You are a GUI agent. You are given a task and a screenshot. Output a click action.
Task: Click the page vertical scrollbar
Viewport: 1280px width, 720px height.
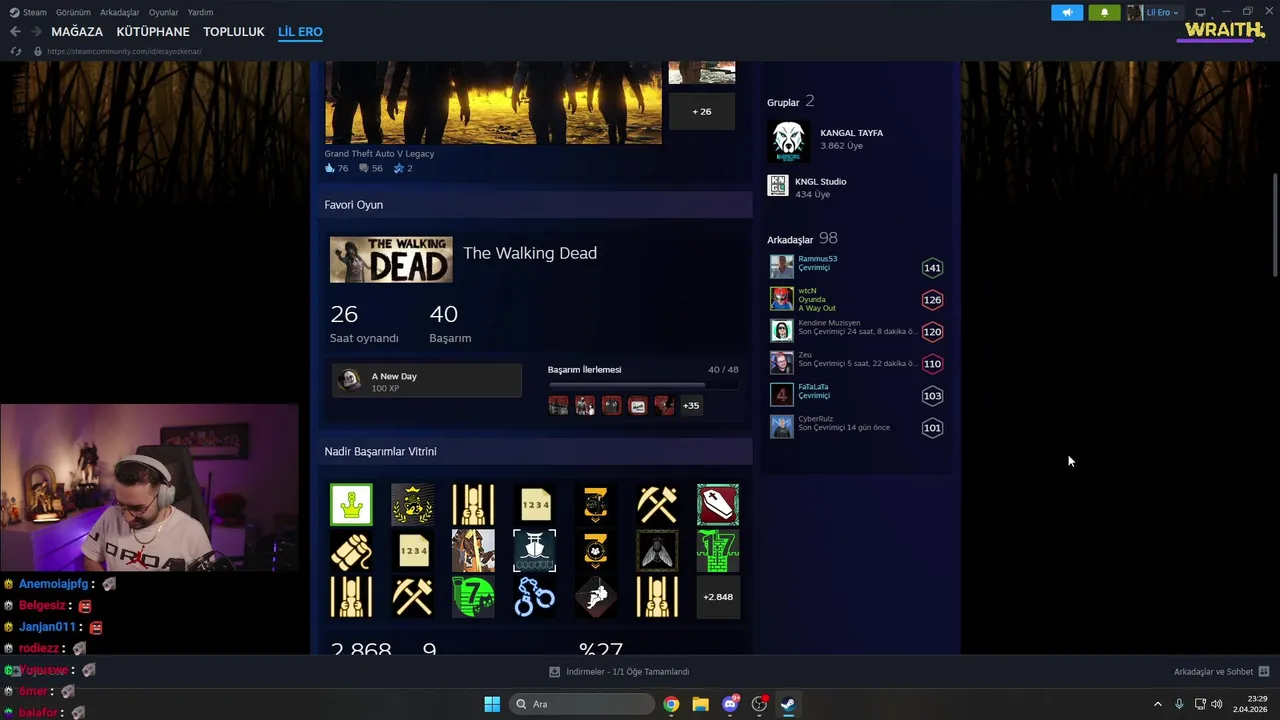[x=1274, y=225]
